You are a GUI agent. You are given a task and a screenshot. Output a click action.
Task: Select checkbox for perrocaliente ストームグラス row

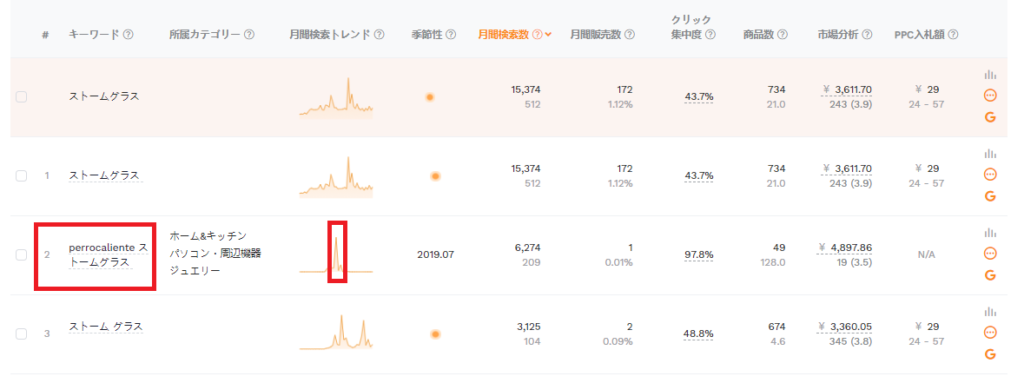pos(22,255)
